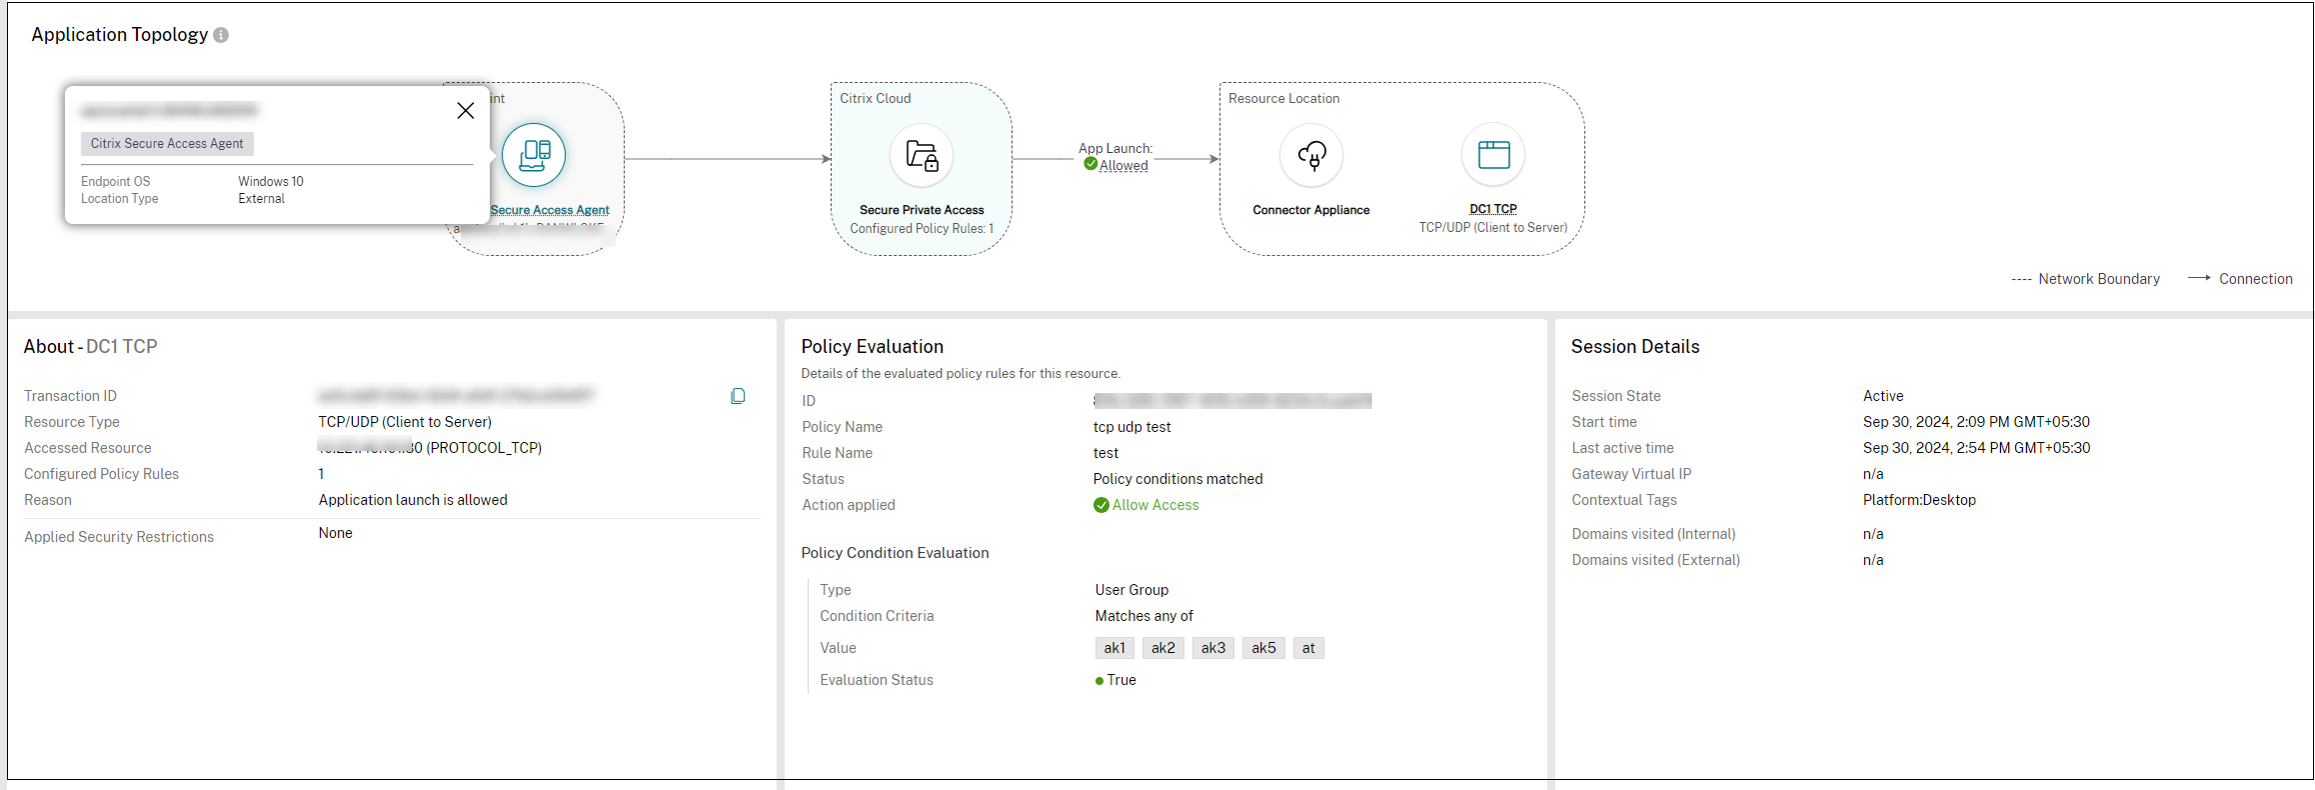This screenshot has width=2315, height=790.
Task: Click the Allow Access action text
Action: coord(1155,505)
